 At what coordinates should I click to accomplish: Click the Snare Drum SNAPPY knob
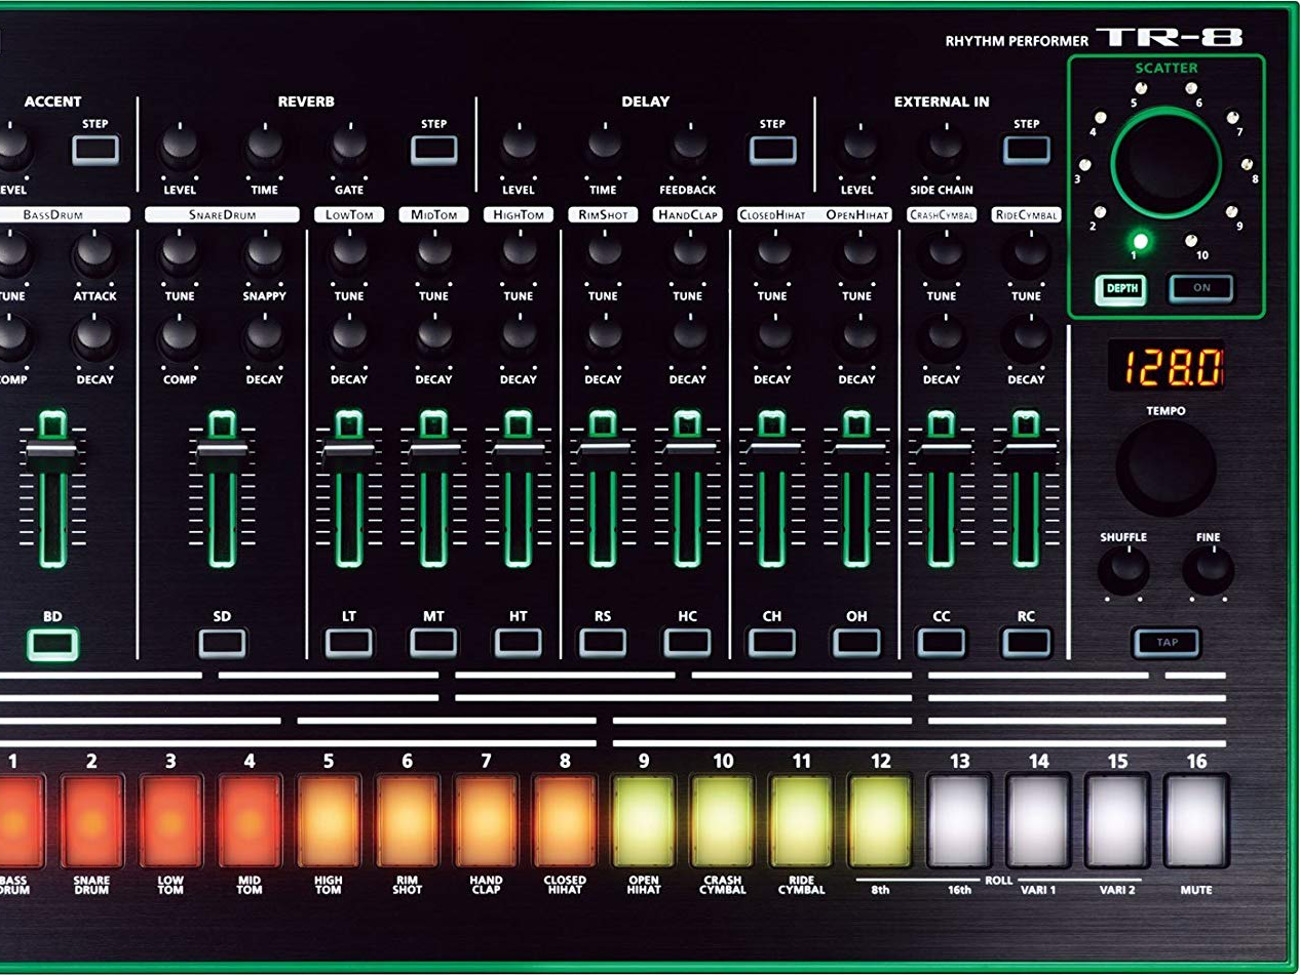[264, 254]
